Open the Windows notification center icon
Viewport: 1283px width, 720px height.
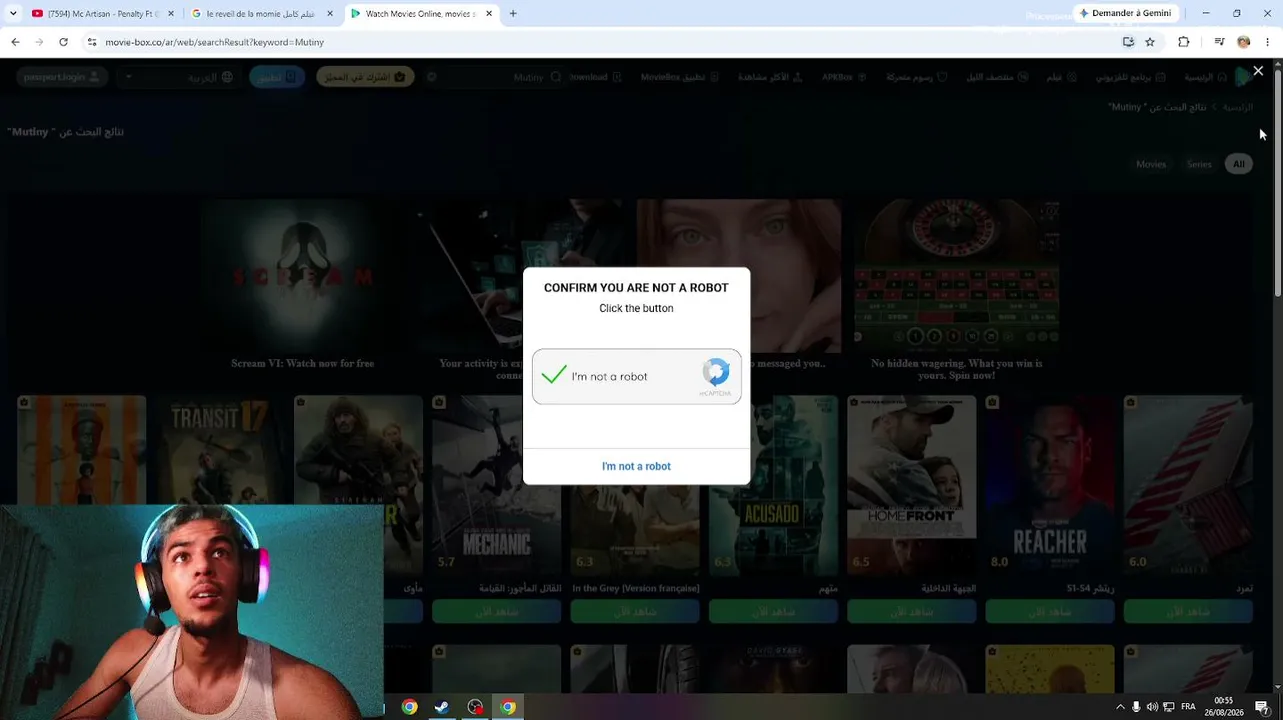1262,707
